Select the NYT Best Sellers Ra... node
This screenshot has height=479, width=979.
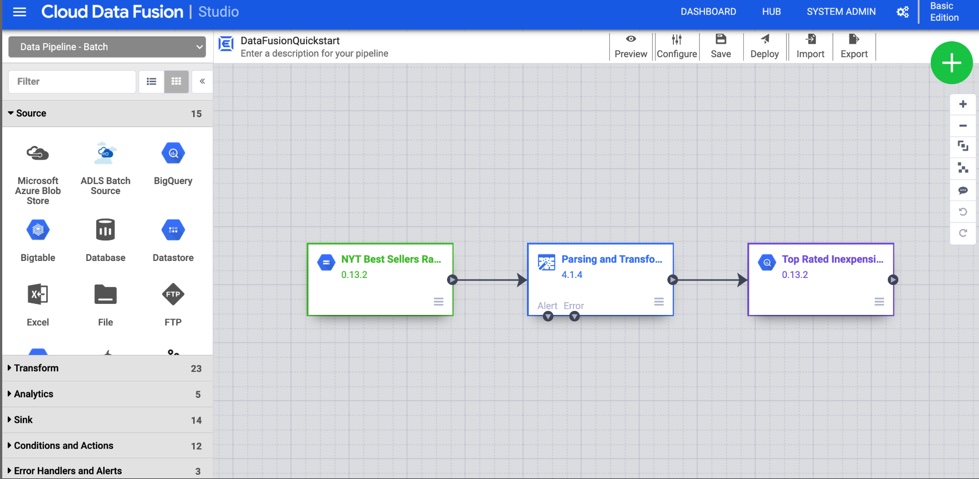(x=380, y=279)
